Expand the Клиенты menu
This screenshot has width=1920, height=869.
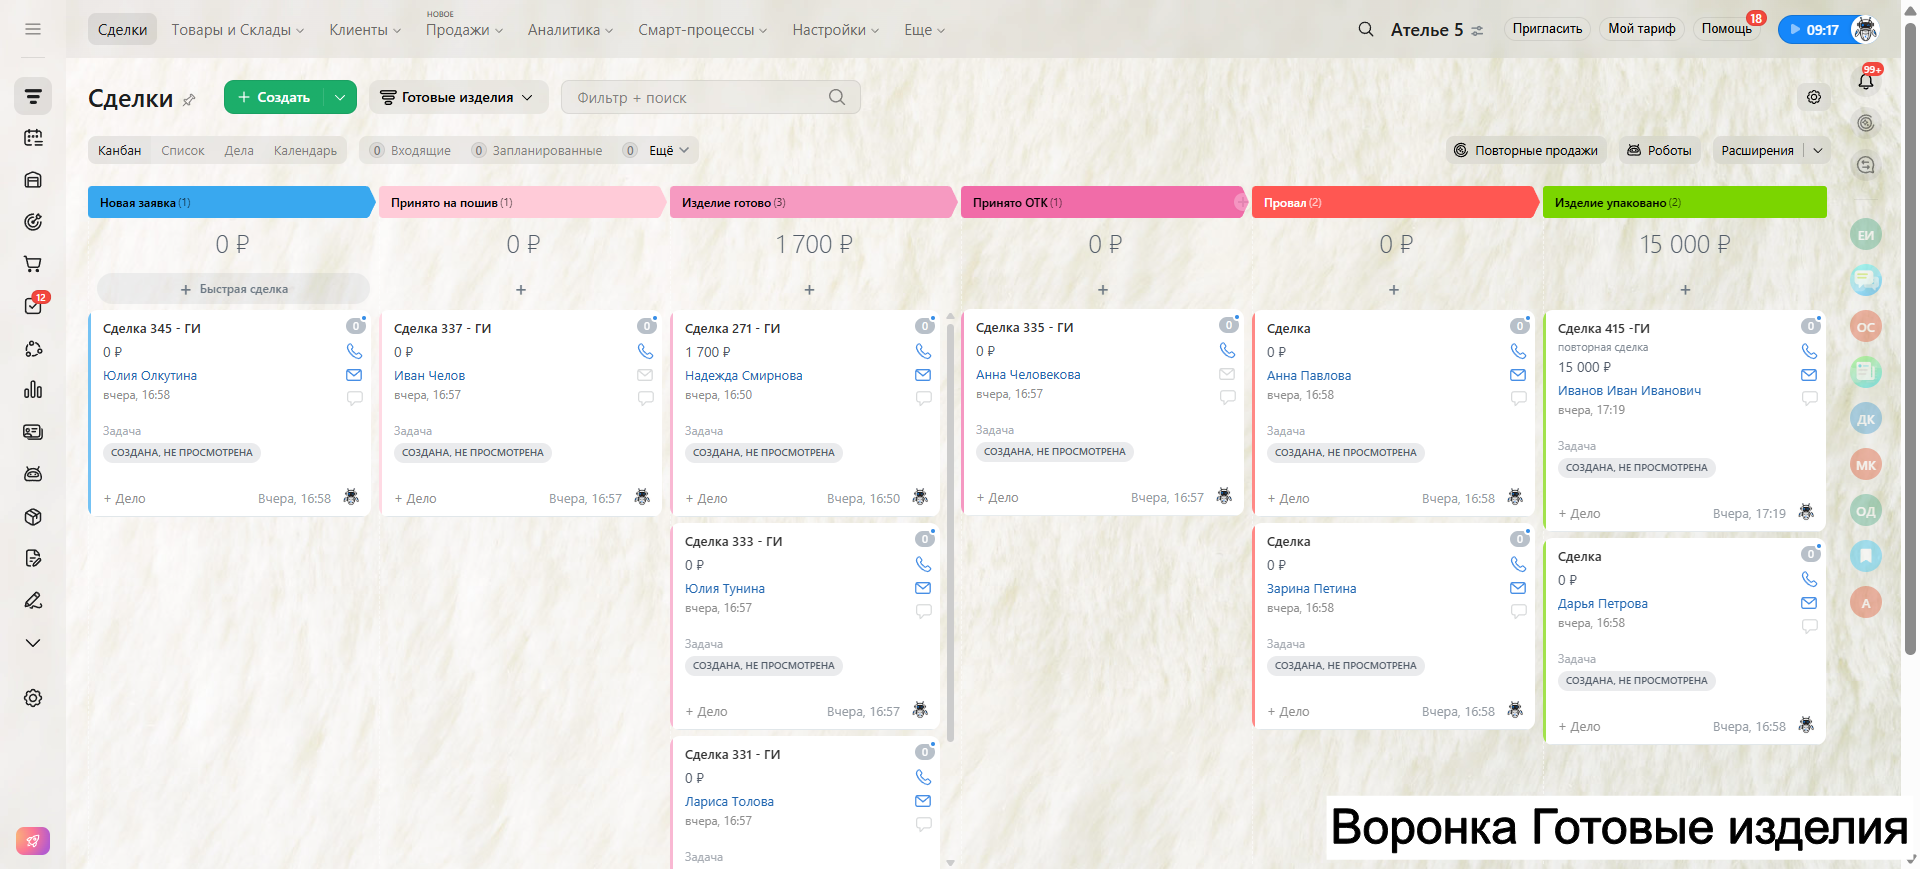[365, 30]
